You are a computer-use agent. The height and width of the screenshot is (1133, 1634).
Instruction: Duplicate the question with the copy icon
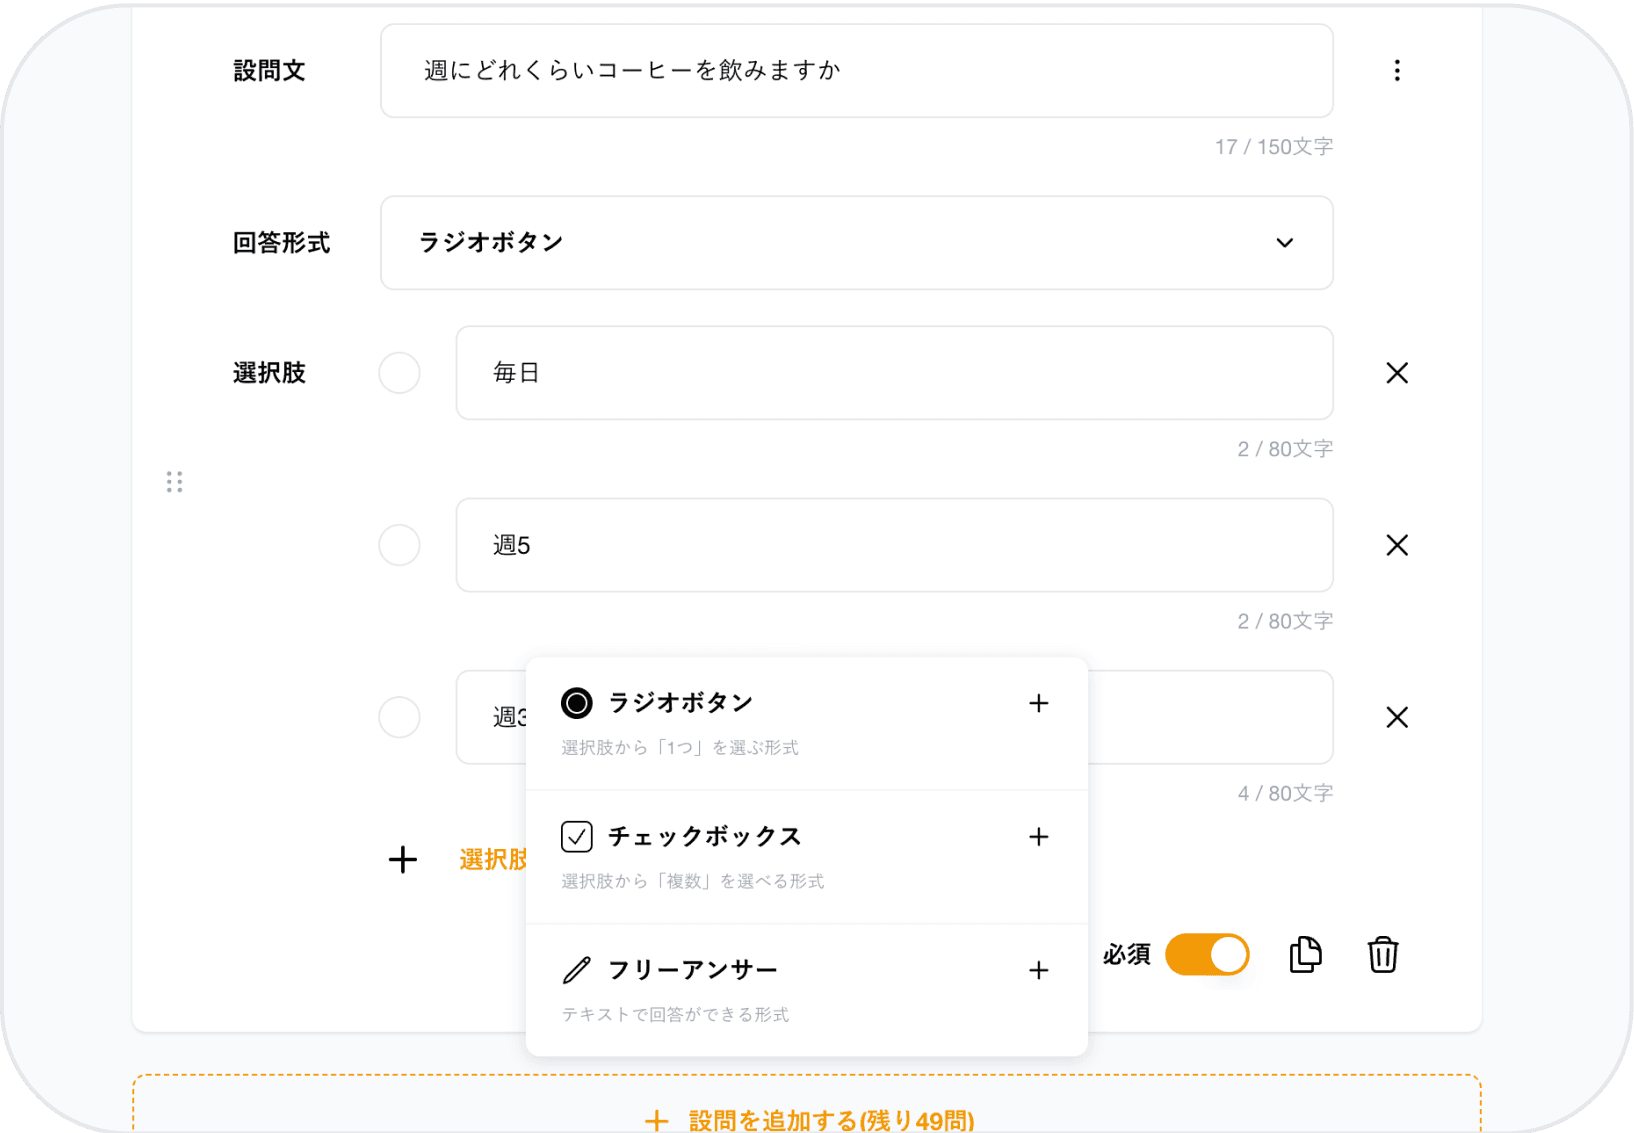1305,955
